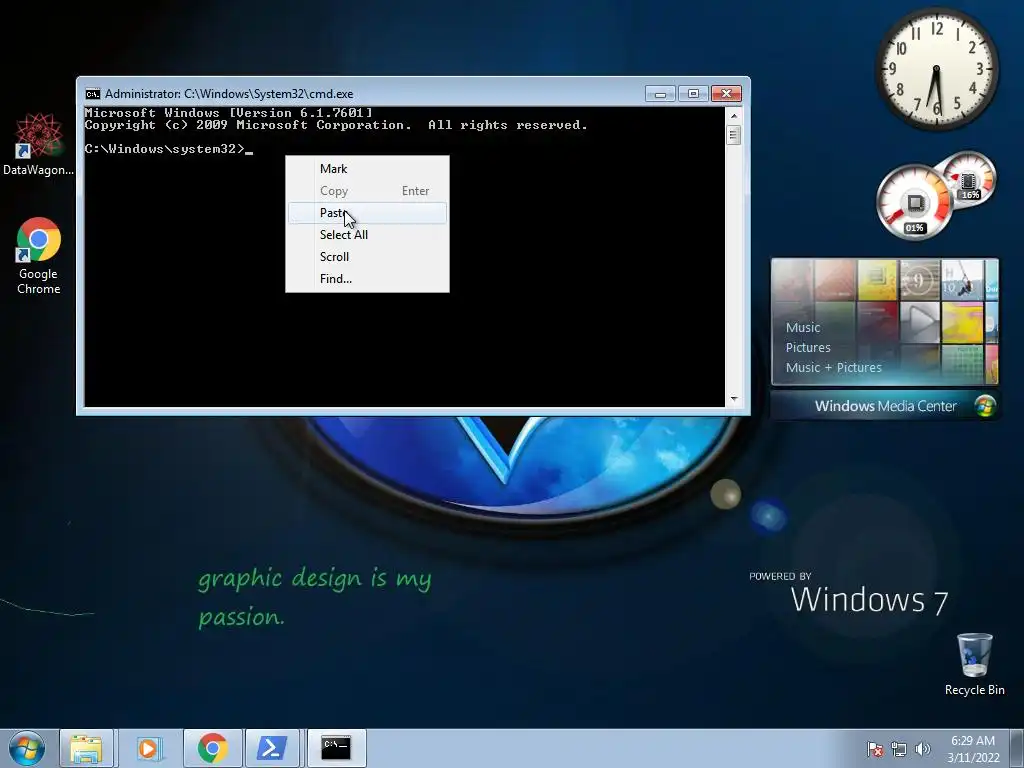1024x768 pixels.
Task: Select Music in Media Center gadget
Action: coord(803,327)
